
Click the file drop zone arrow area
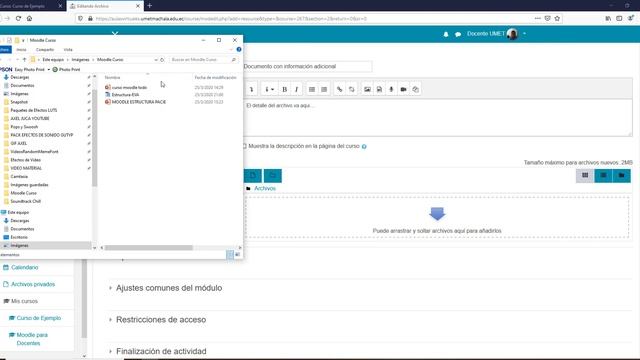click(437, 217)
